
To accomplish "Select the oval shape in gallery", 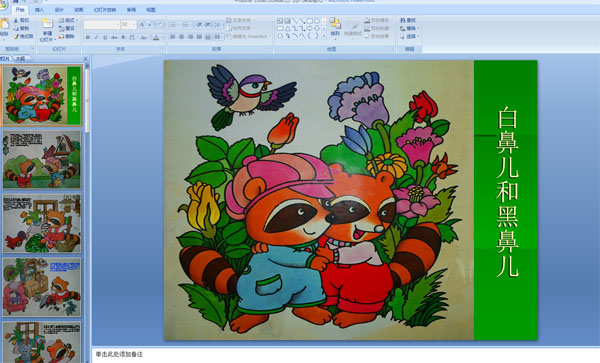I will tap(317, 21).
